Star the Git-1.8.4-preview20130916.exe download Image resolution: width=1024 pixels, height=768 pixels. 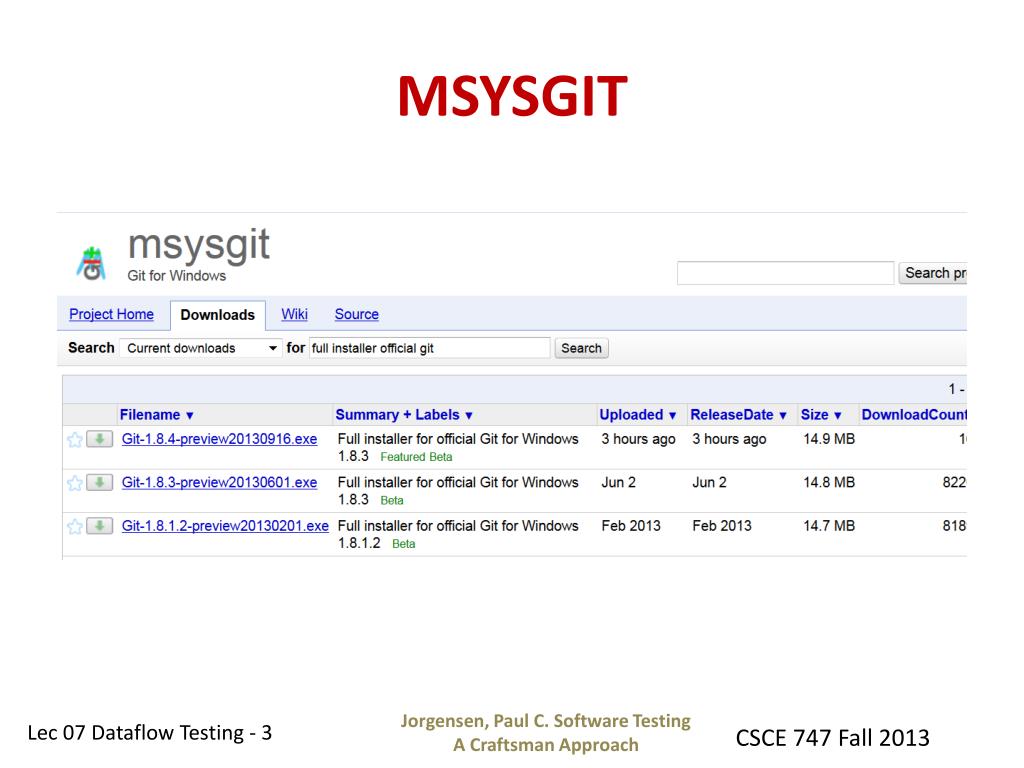click(x=74, y=440)
